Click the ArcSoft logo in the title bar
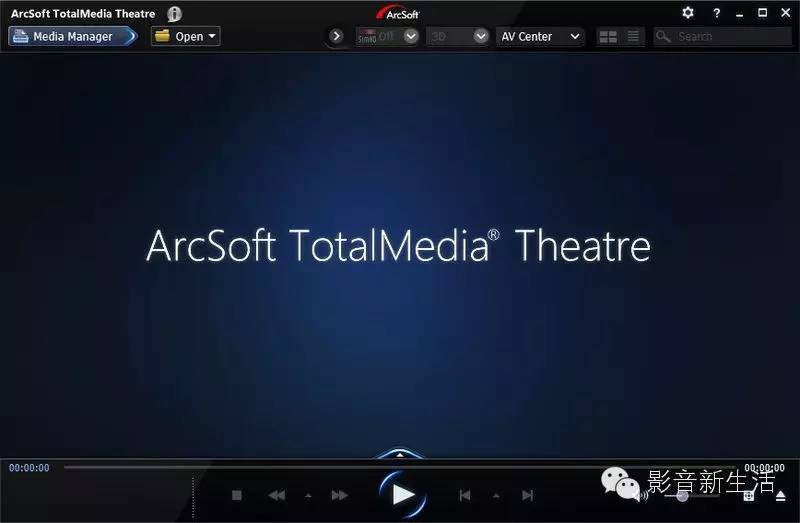The height and width of the screenshot is (523, 800). (x=397, y=13)
